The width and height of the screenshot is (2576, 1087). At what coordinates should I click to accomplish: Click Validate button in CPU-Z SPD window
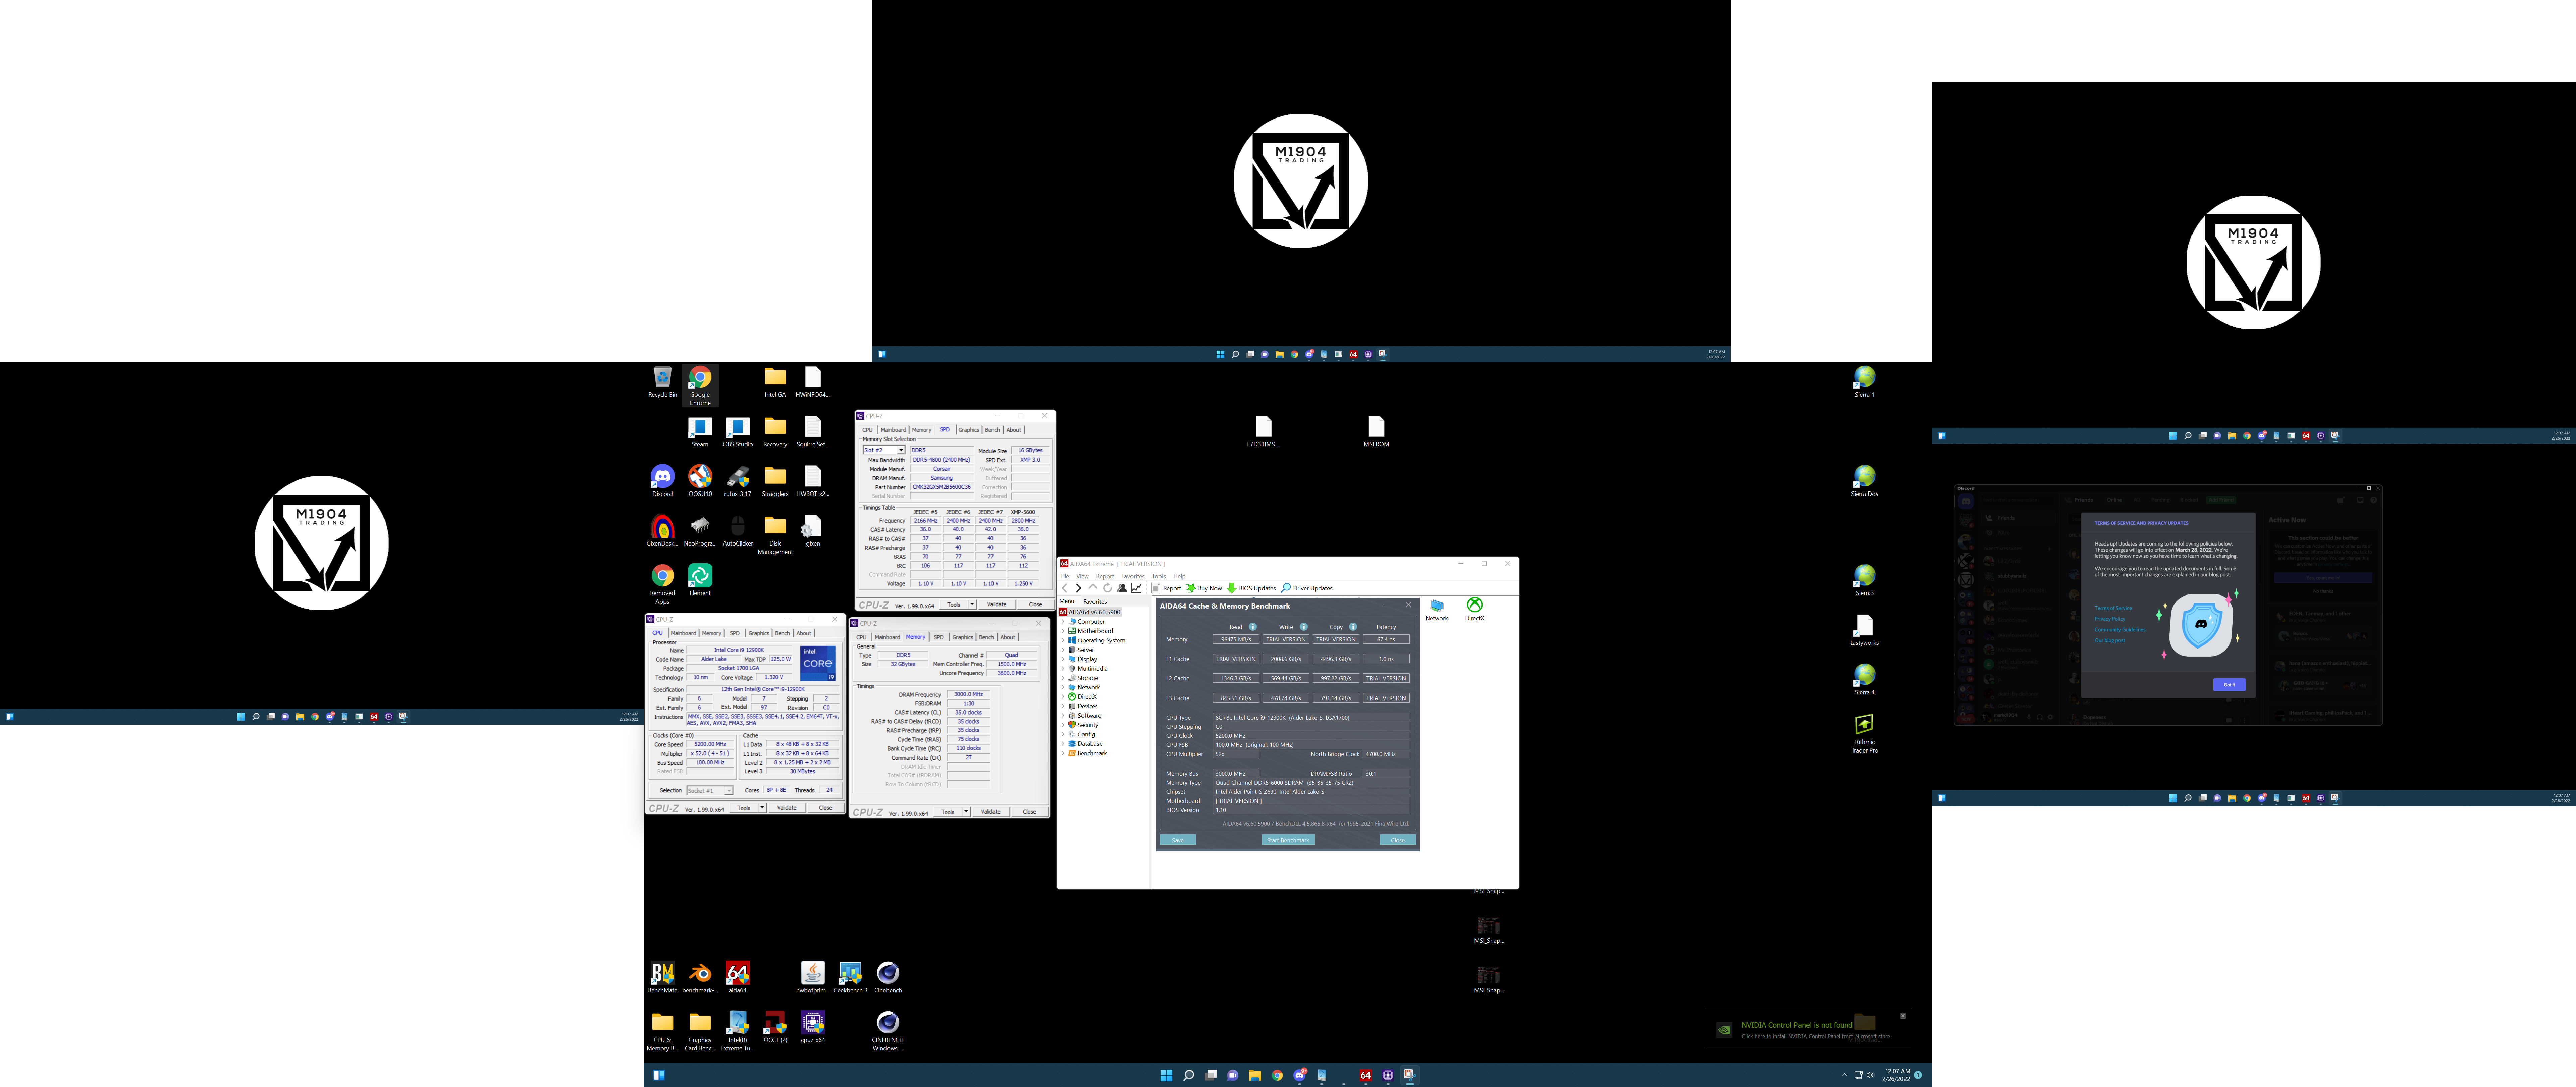tap(997, 604)
